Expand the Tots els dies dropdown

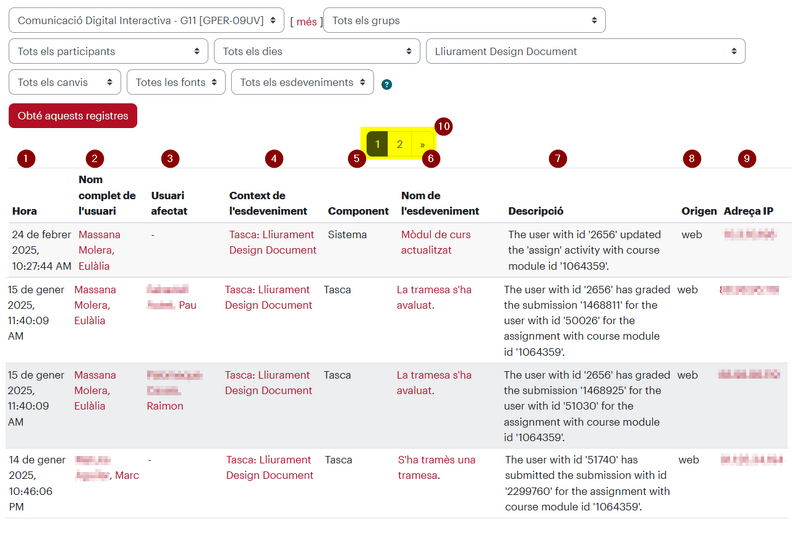point(317,52)
